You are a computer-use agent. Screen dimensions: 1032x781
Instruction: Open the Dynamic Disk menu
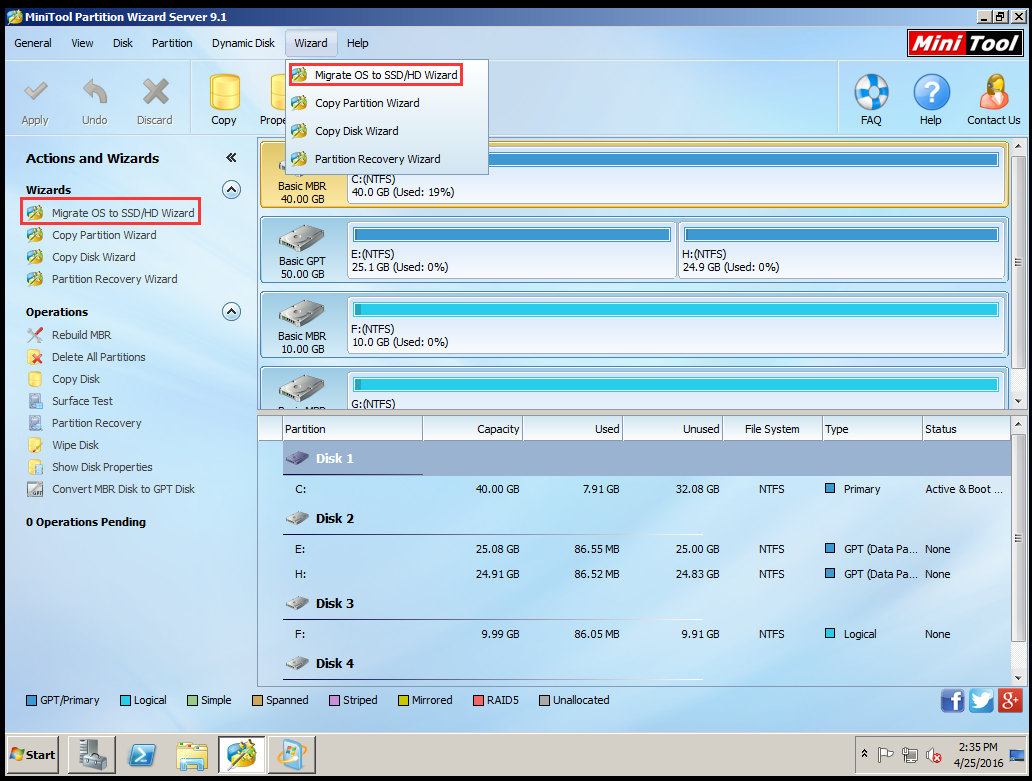243,43
